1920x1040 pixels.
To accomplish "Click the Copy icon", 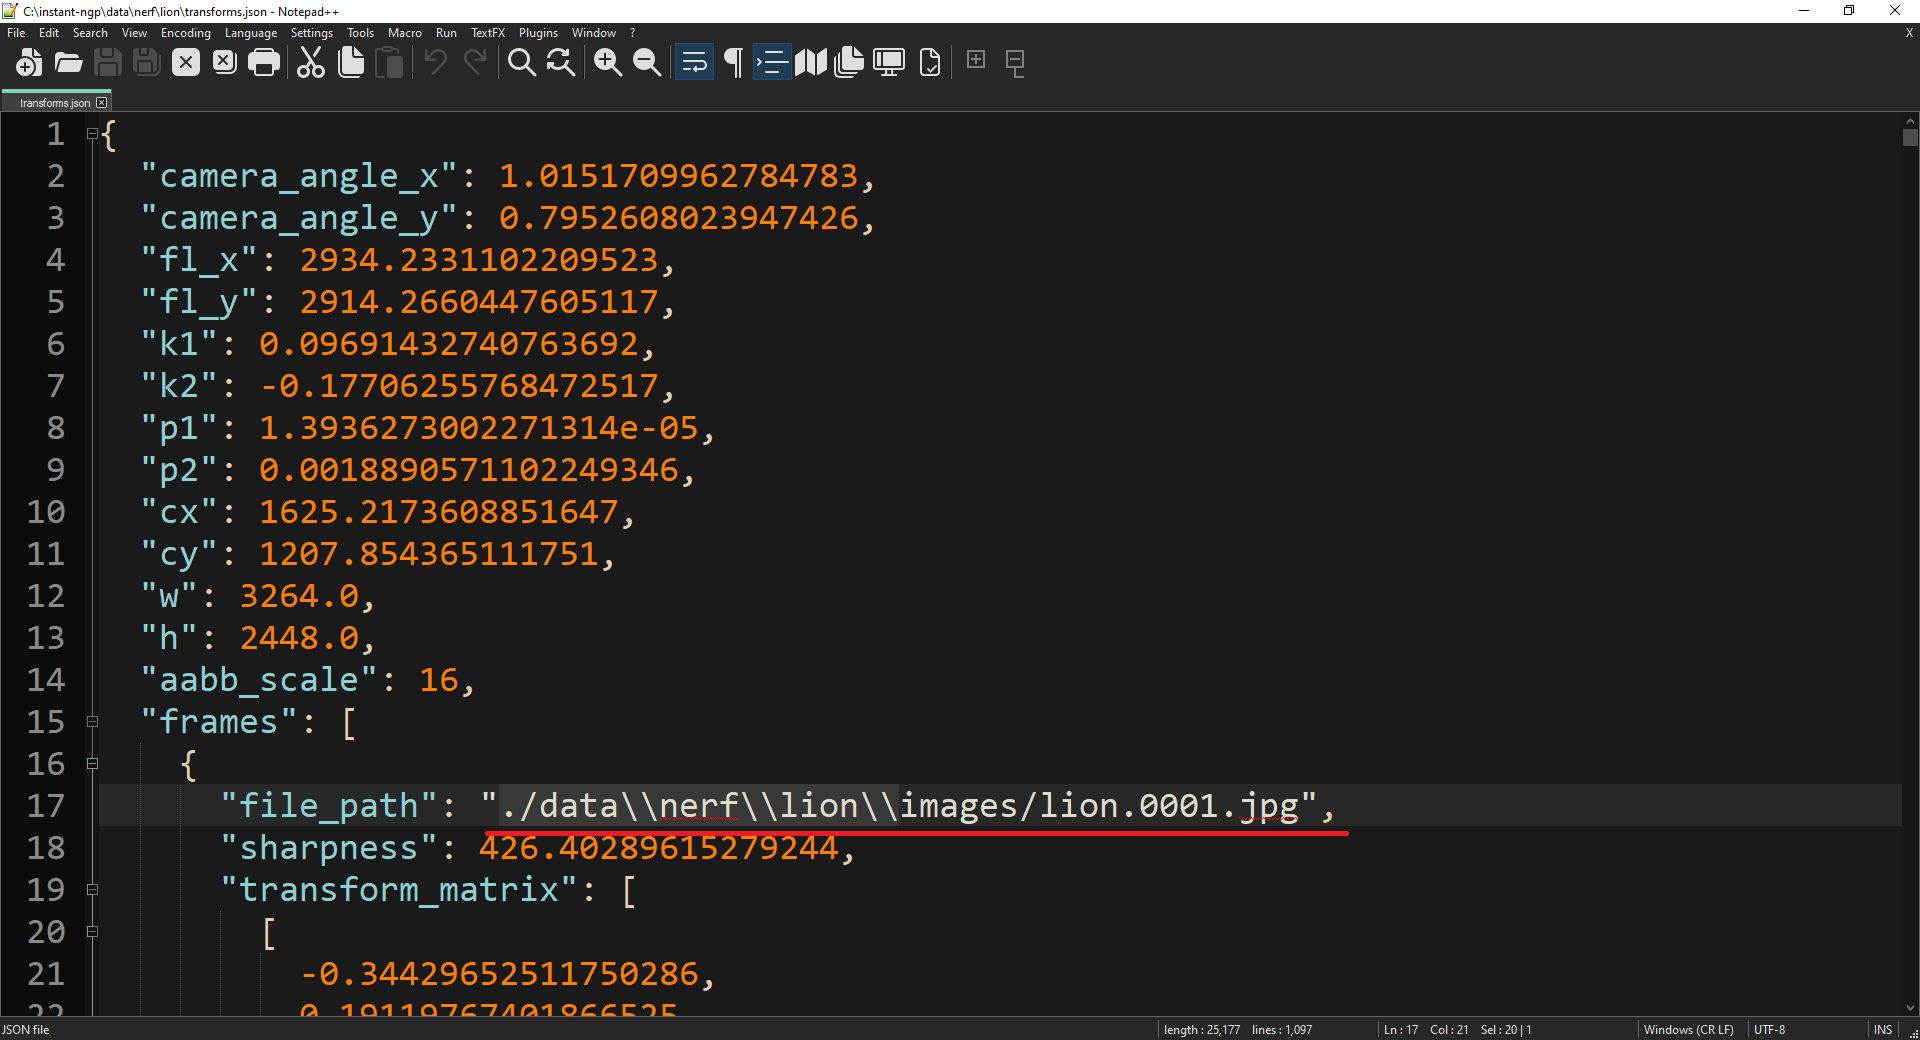I will pos(350,62).
